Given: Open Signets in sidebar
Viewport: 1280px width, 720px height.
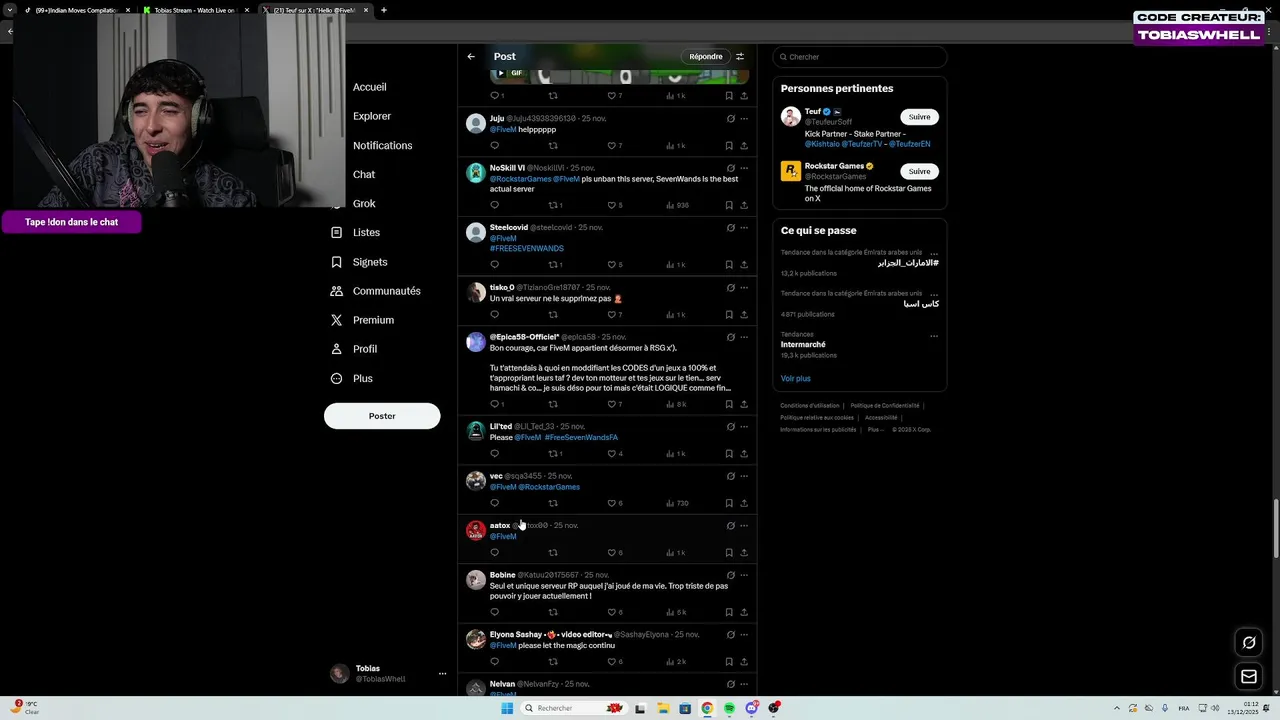Looking at the screenshot, I should click(x=359, y=262).
